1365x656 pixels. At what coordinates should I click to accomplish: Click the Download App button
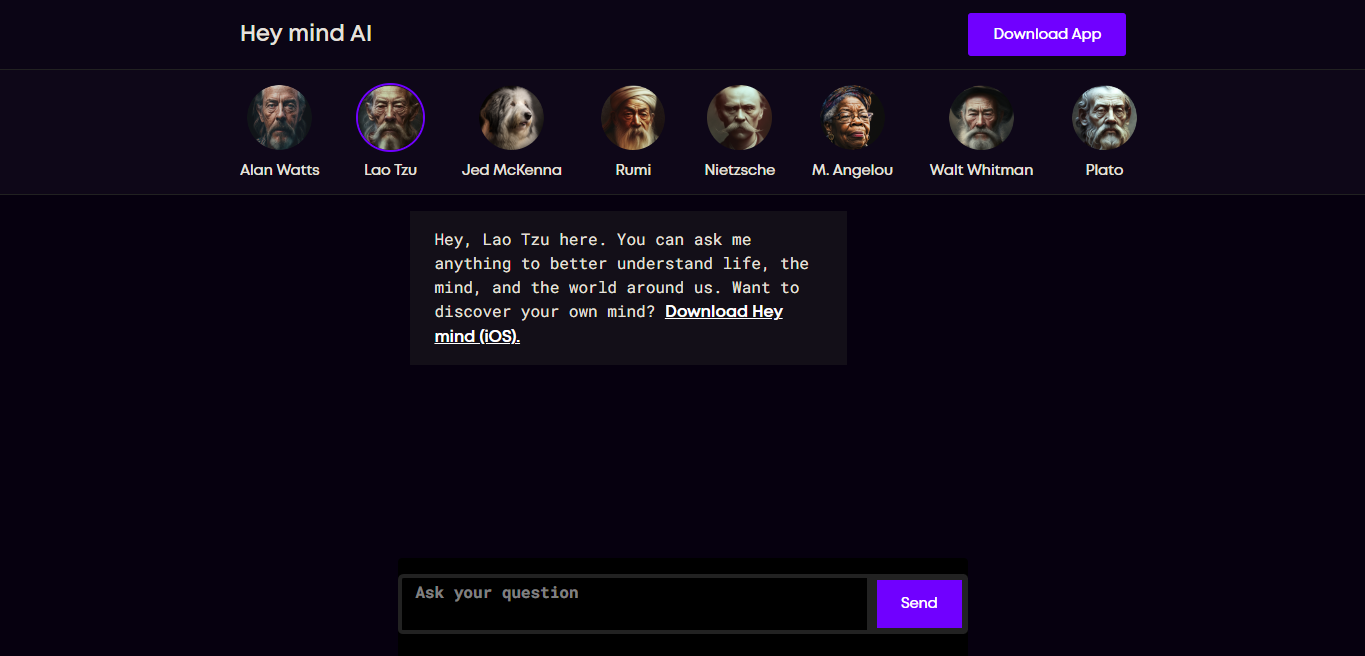click(1047, 34)
